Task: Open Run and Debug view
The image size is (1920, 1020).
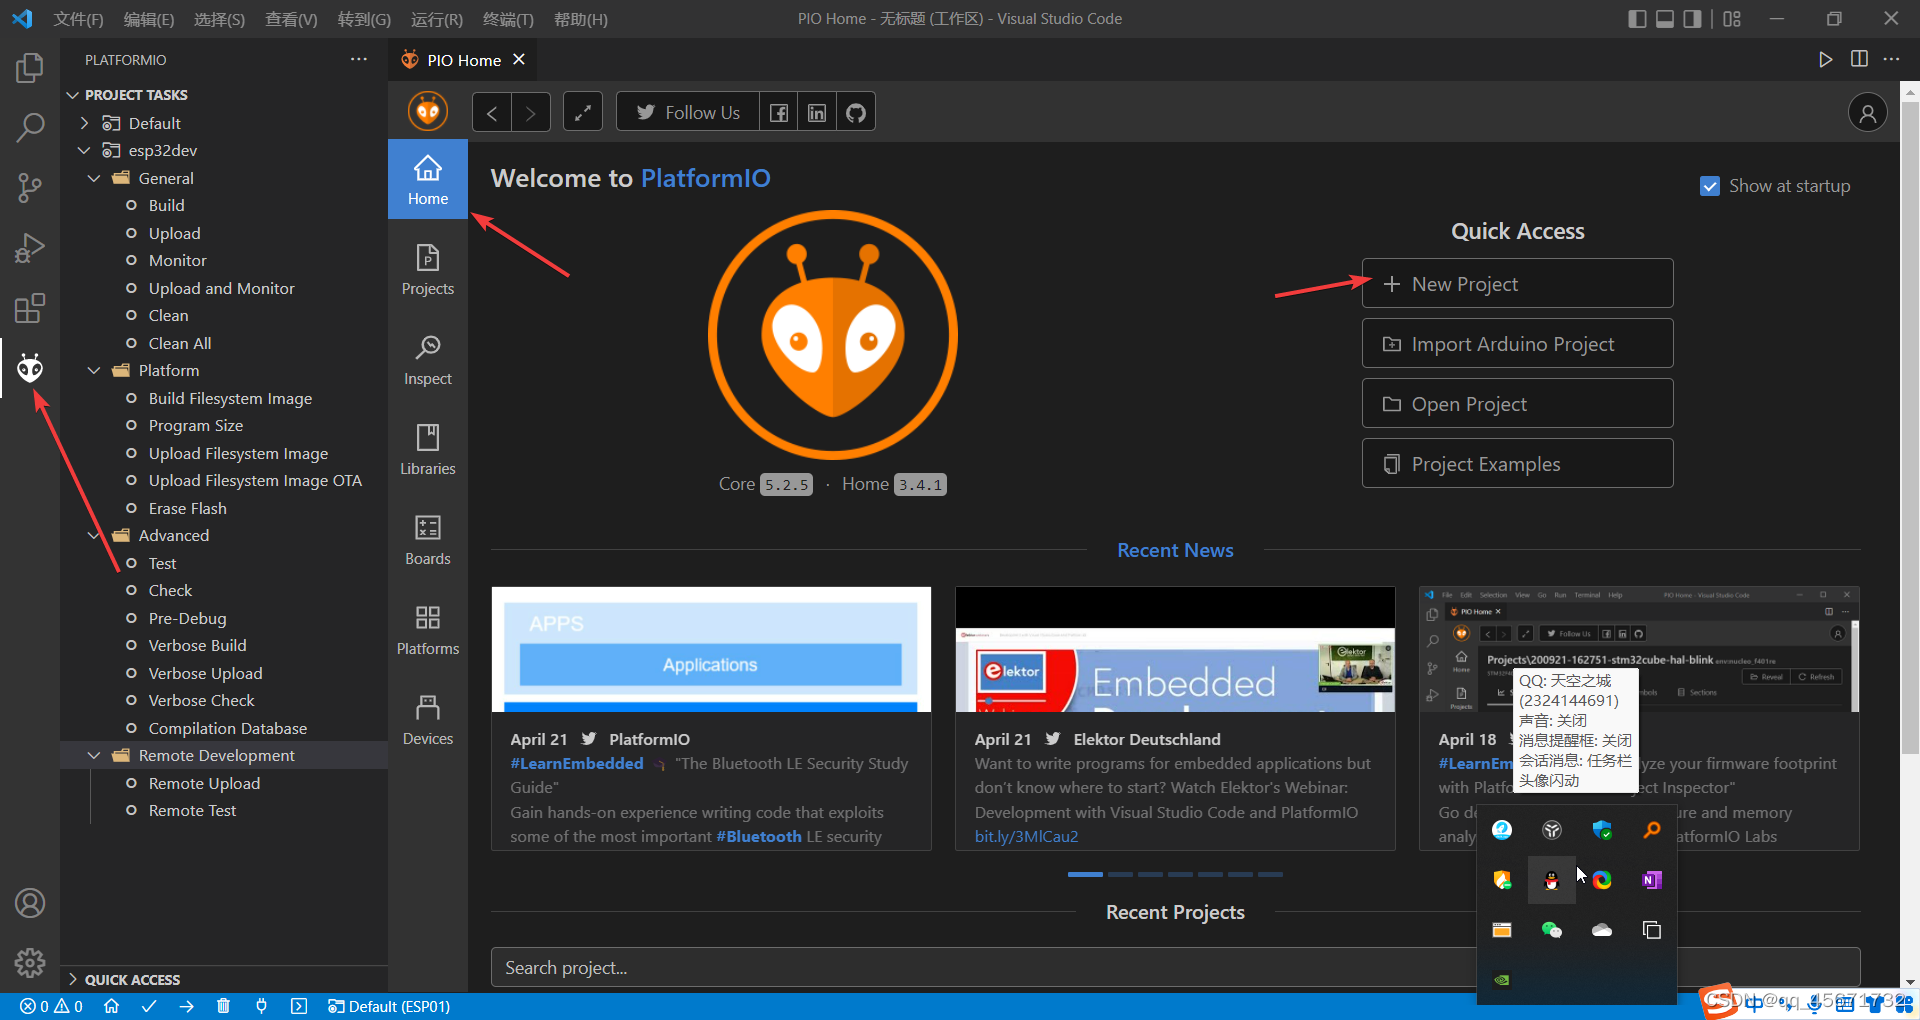Action: point(30,248)
